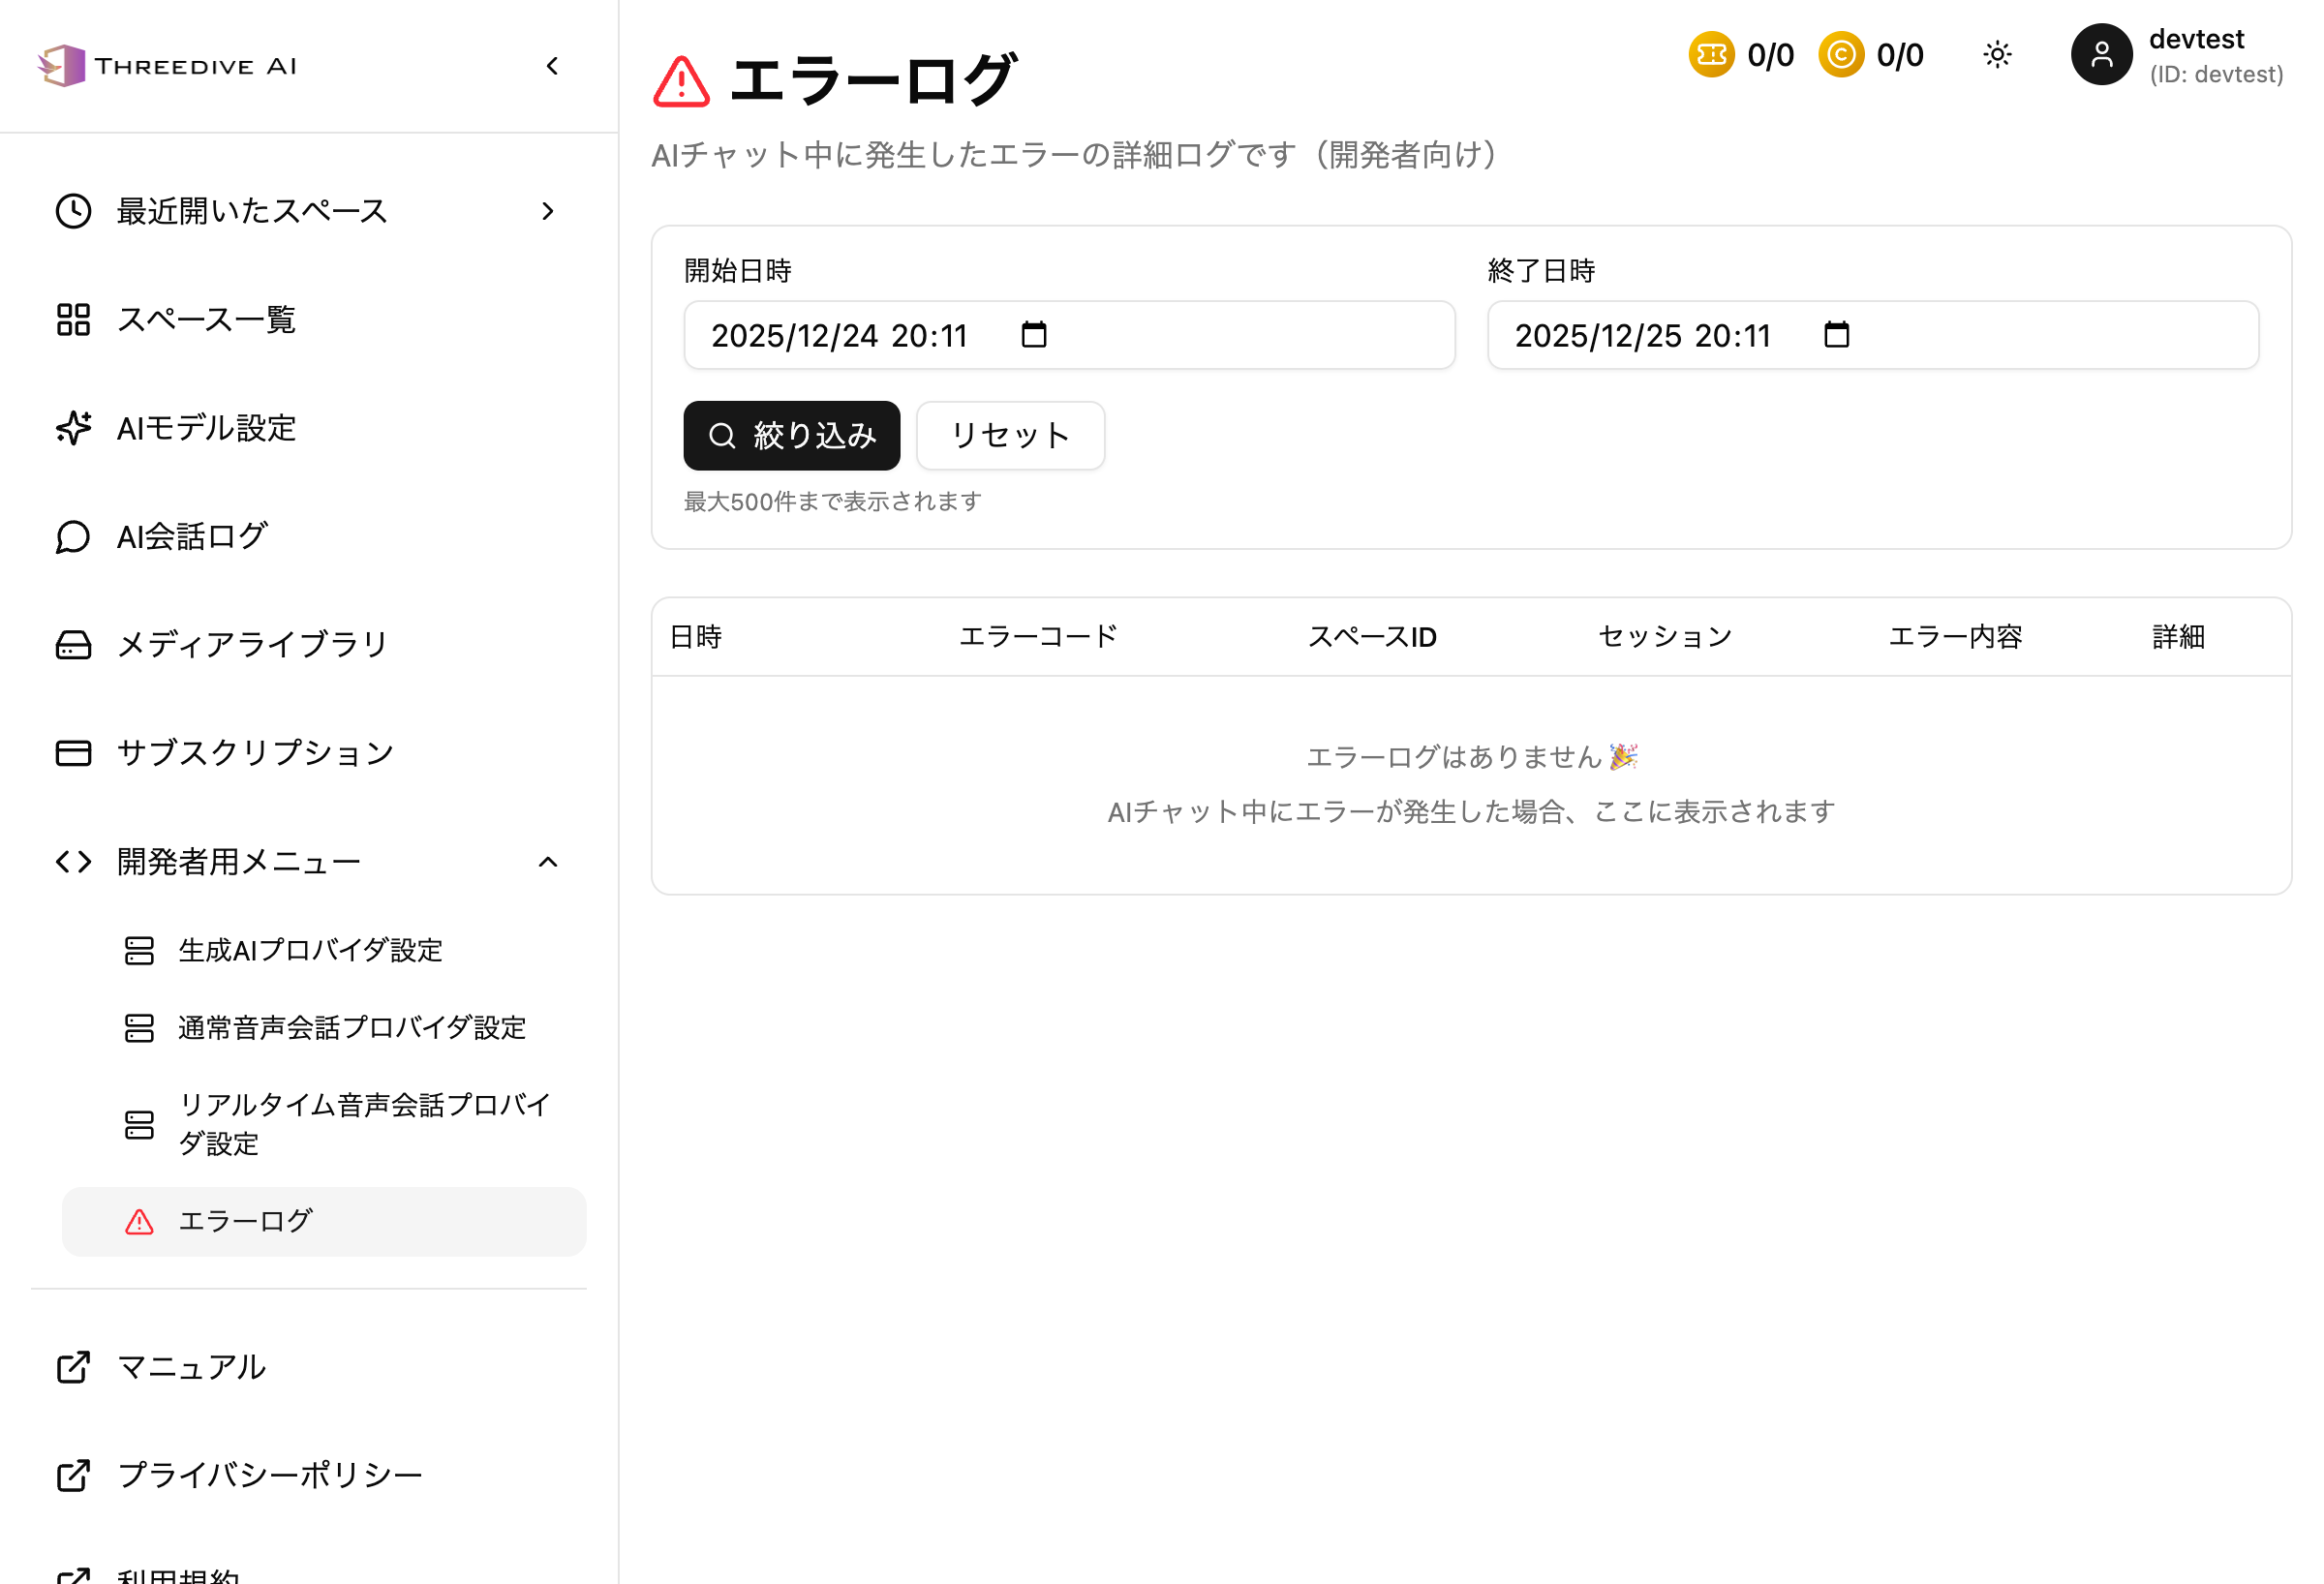Click the red warning icon in sidebar エラーログ

coord(139,1222)
